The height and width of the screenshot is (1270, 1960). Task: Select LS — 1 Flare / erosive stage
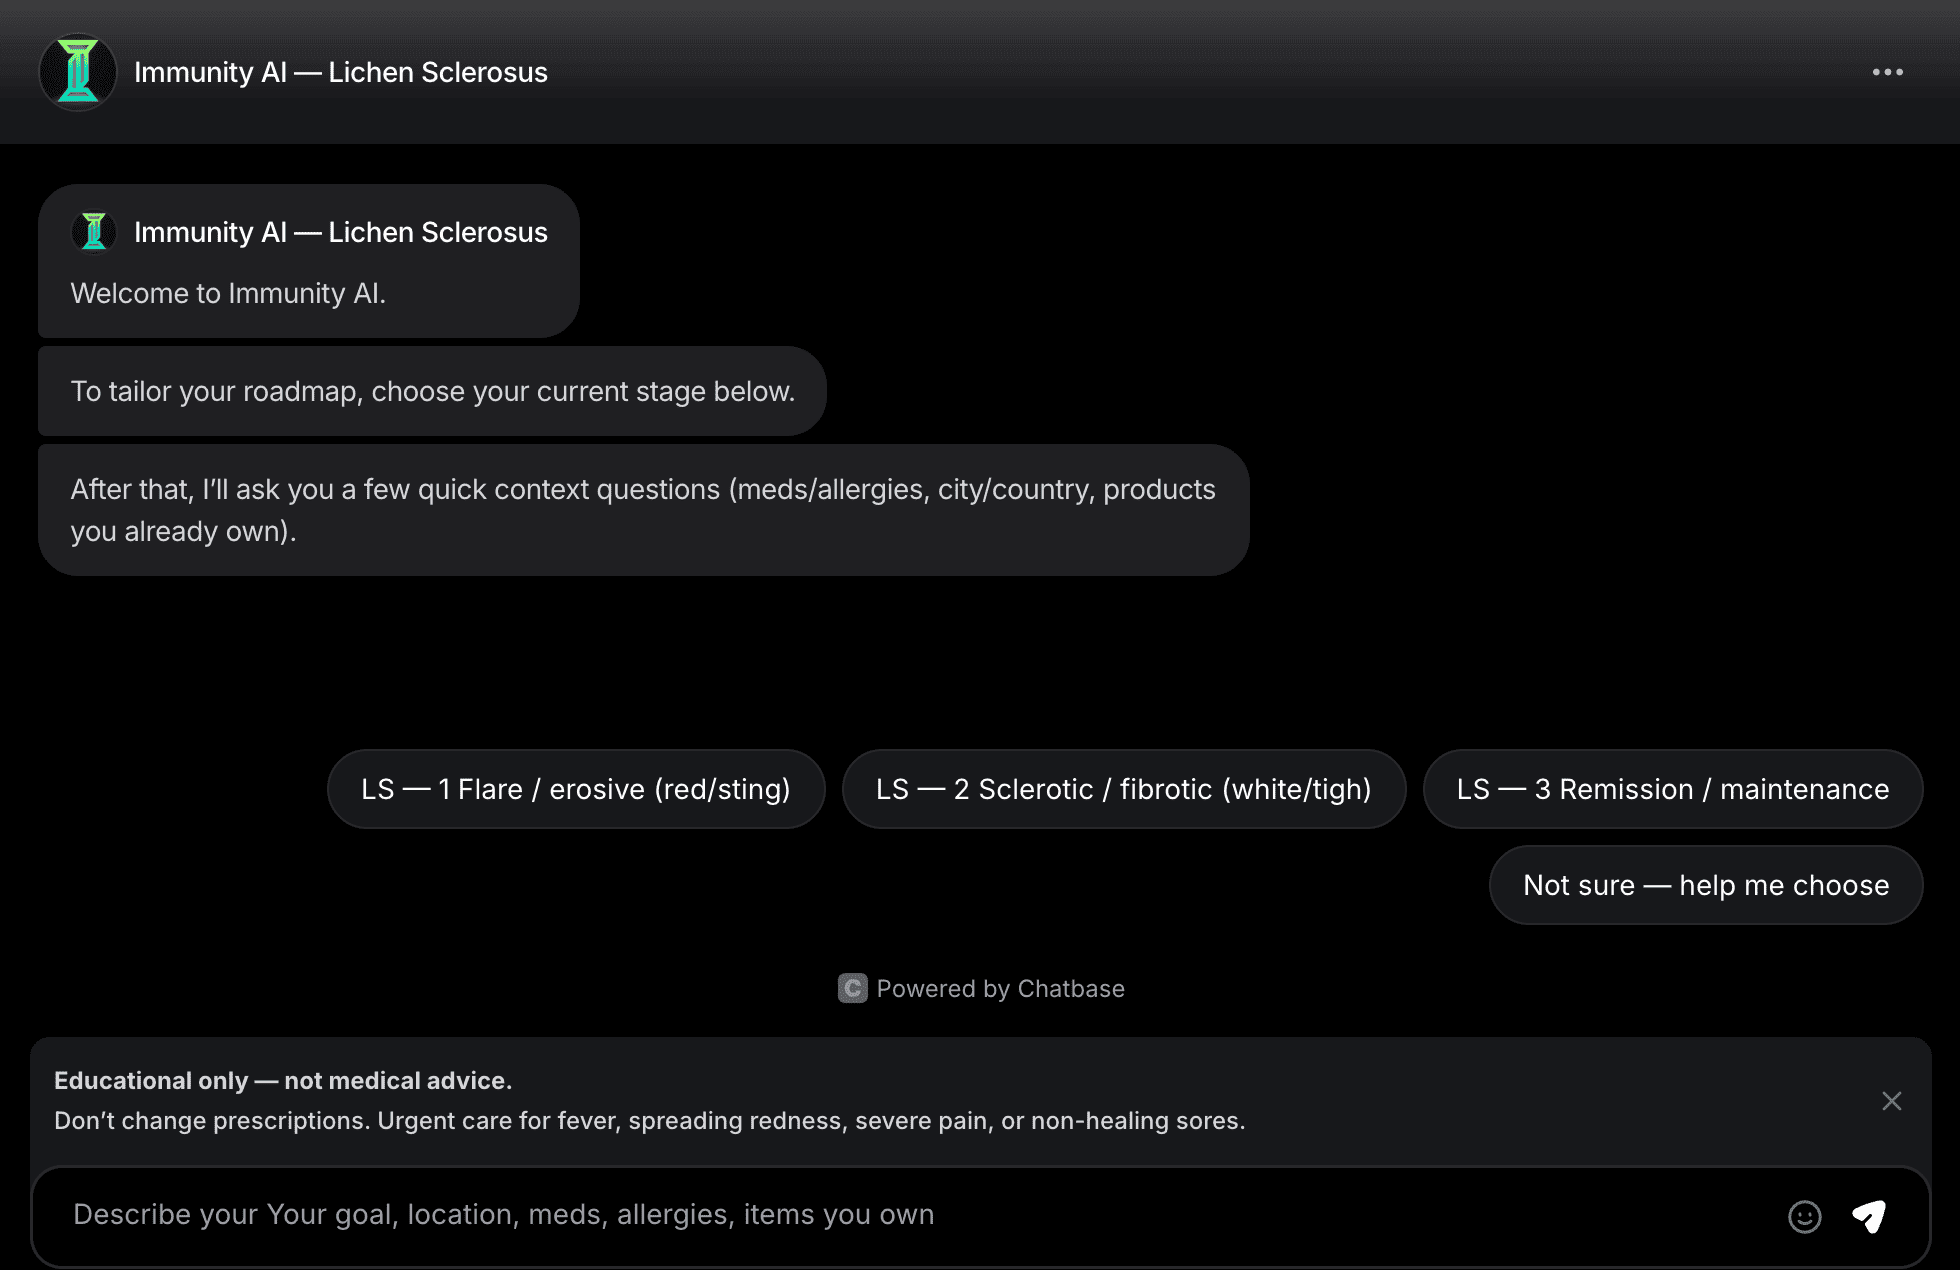click(x=576, y=789)
